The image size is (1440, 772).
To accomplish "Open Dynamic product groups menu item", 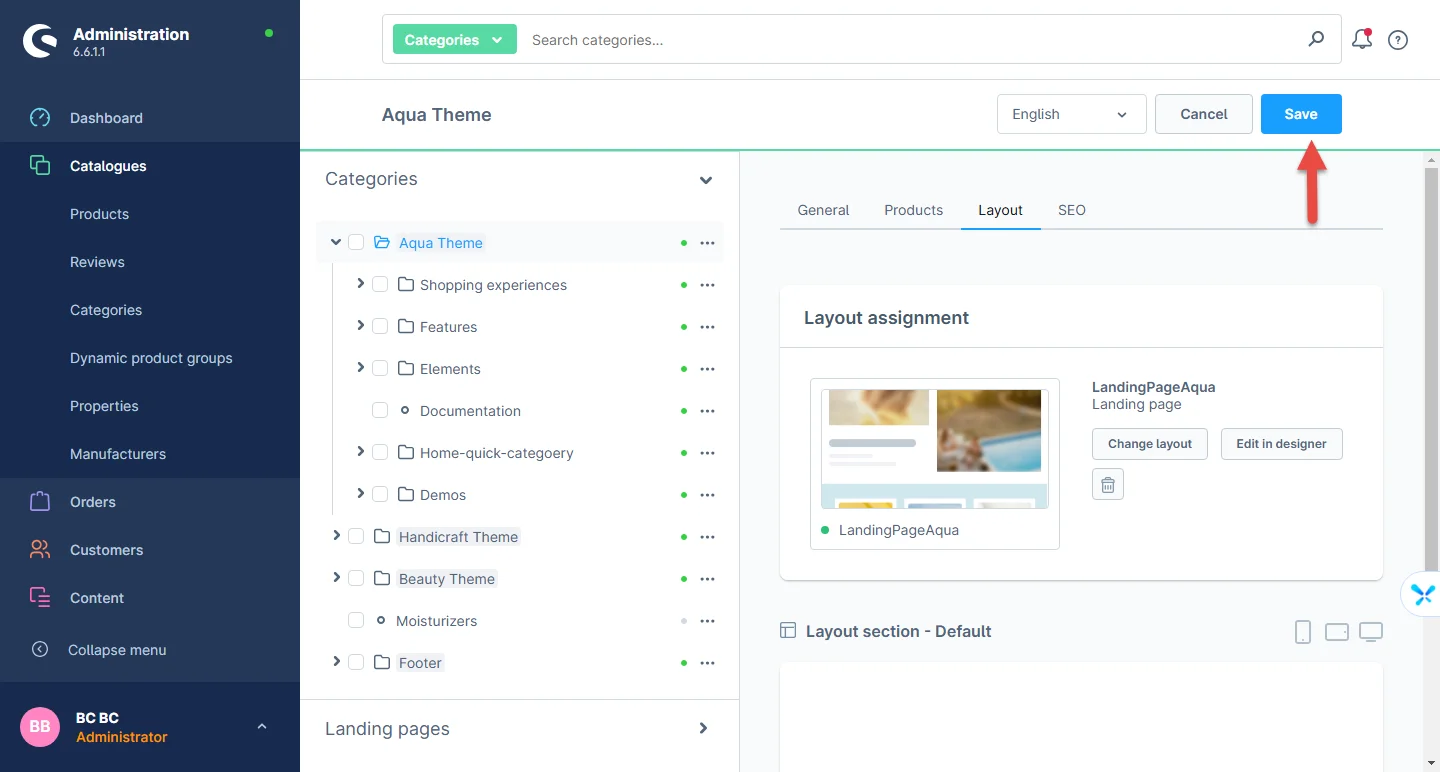I will 151,358.
